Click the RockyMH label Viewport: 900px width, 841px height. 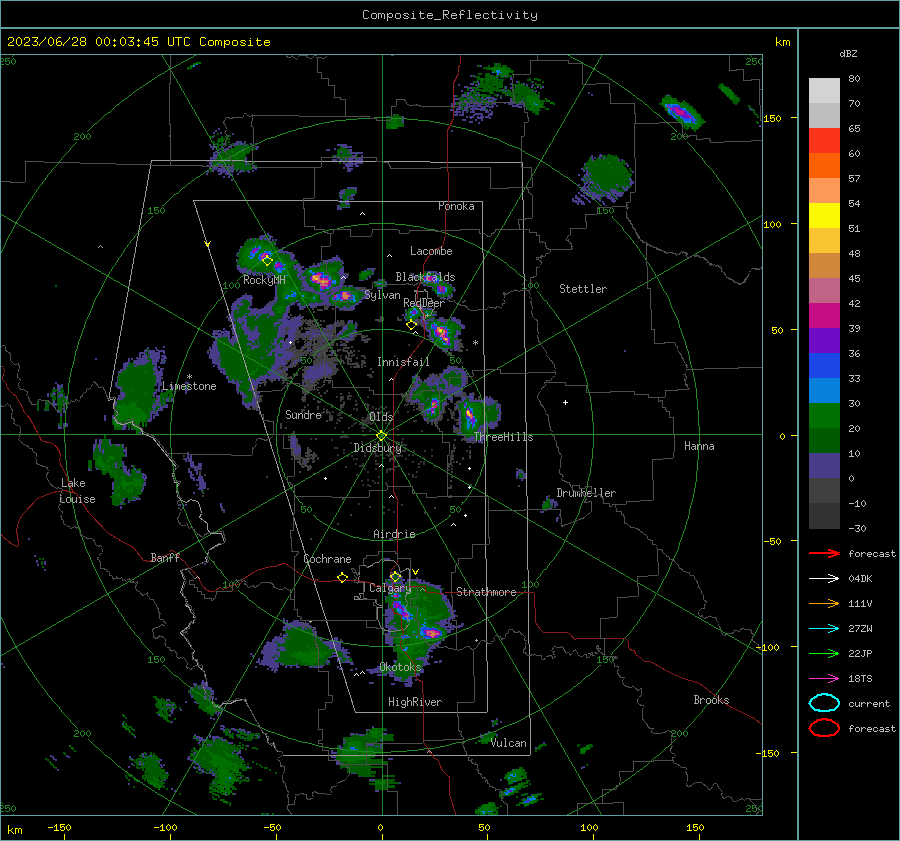point(264,280)
